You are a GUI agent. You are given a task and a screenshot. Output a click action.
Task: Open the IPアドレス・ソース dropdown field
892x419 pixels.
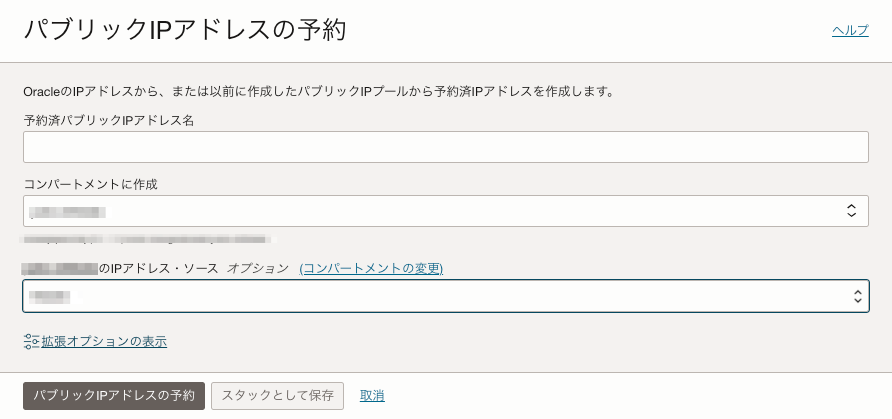[445, 296]
